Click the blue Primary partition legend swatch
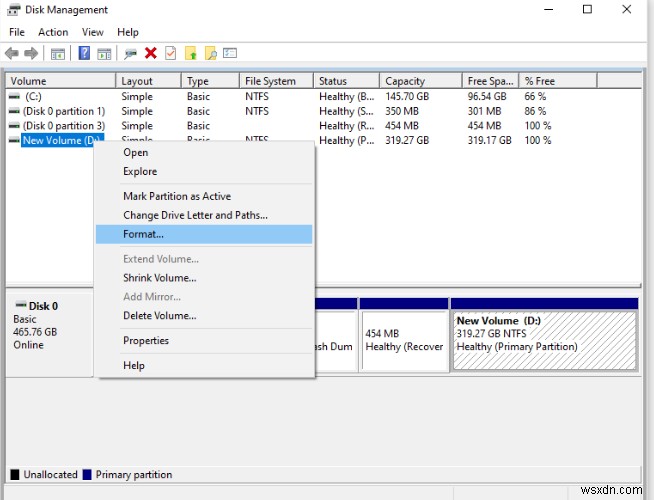Screen dimensions: 654x500 click(87, 475)
